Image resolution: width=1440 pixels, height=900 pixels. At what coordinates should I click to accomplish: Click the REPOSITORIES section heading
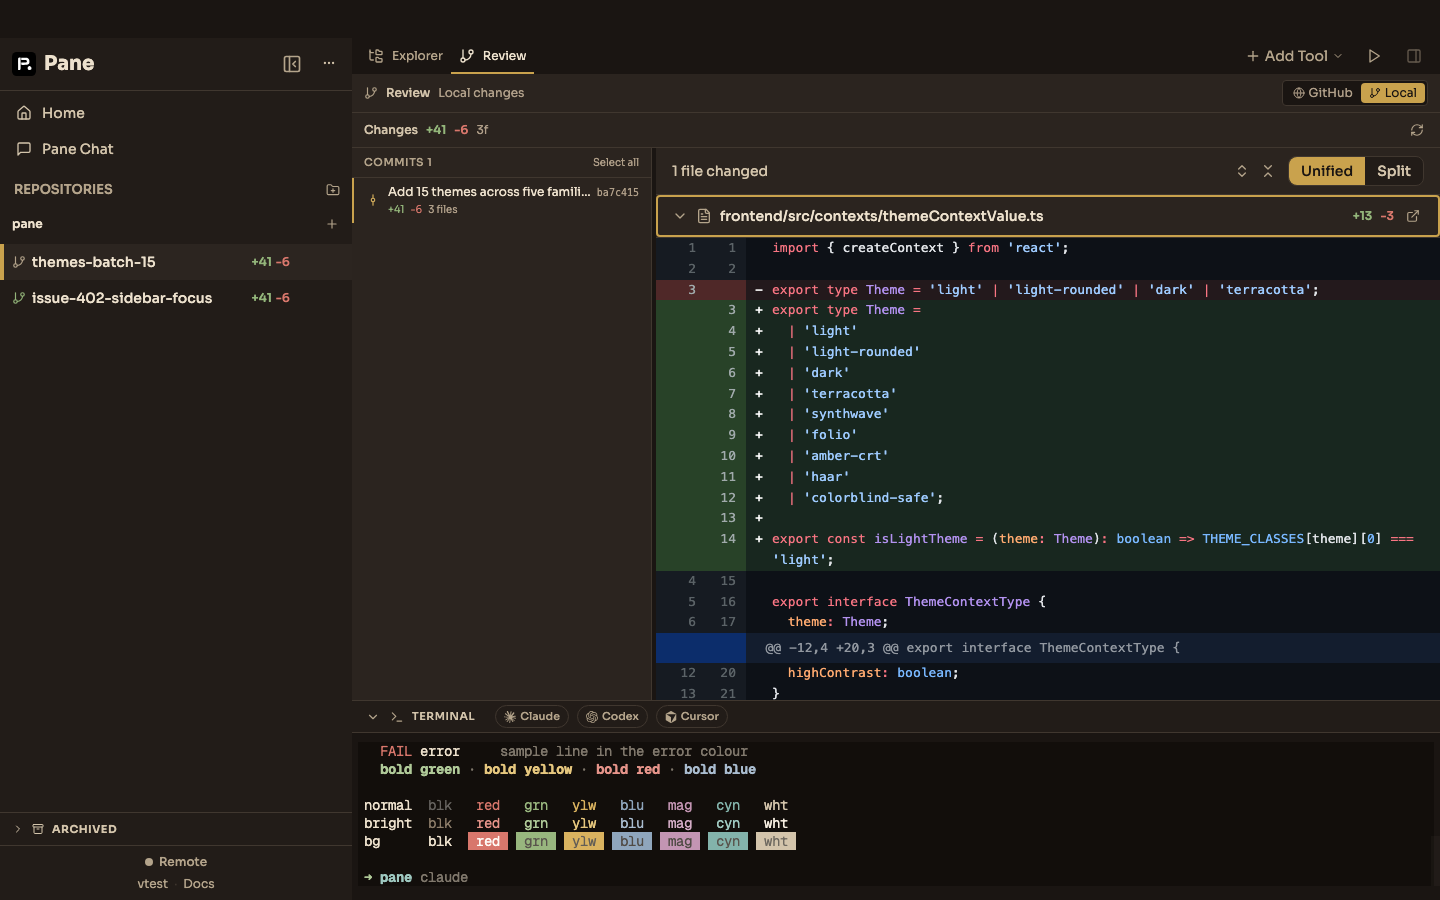point(63,189)
